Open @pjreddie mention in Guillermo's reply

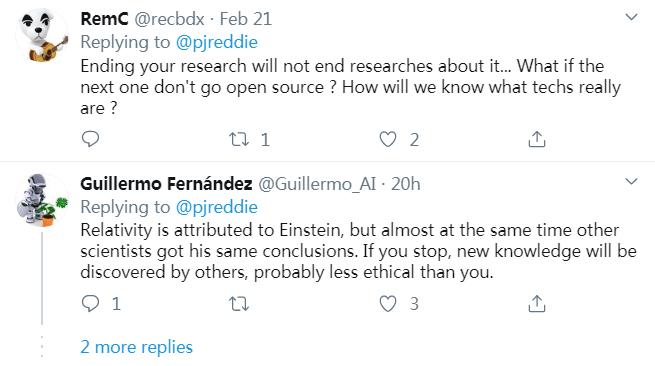tap(217, 207)
